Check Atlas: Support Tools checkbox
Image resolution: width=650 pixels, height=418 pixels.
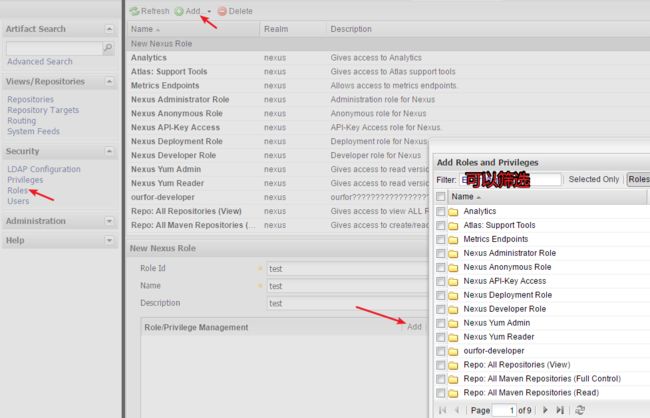tap(441, 226)
